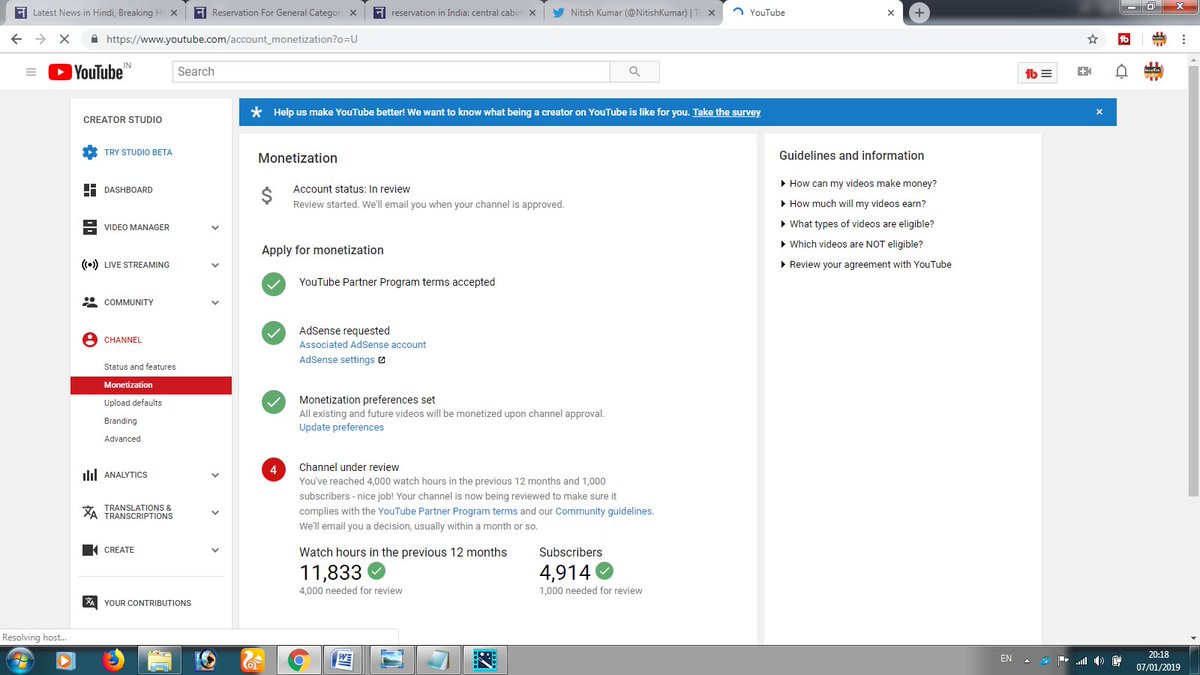Click the YouTube logo
The image size is (1200, 675).
[x=88, y=72]
